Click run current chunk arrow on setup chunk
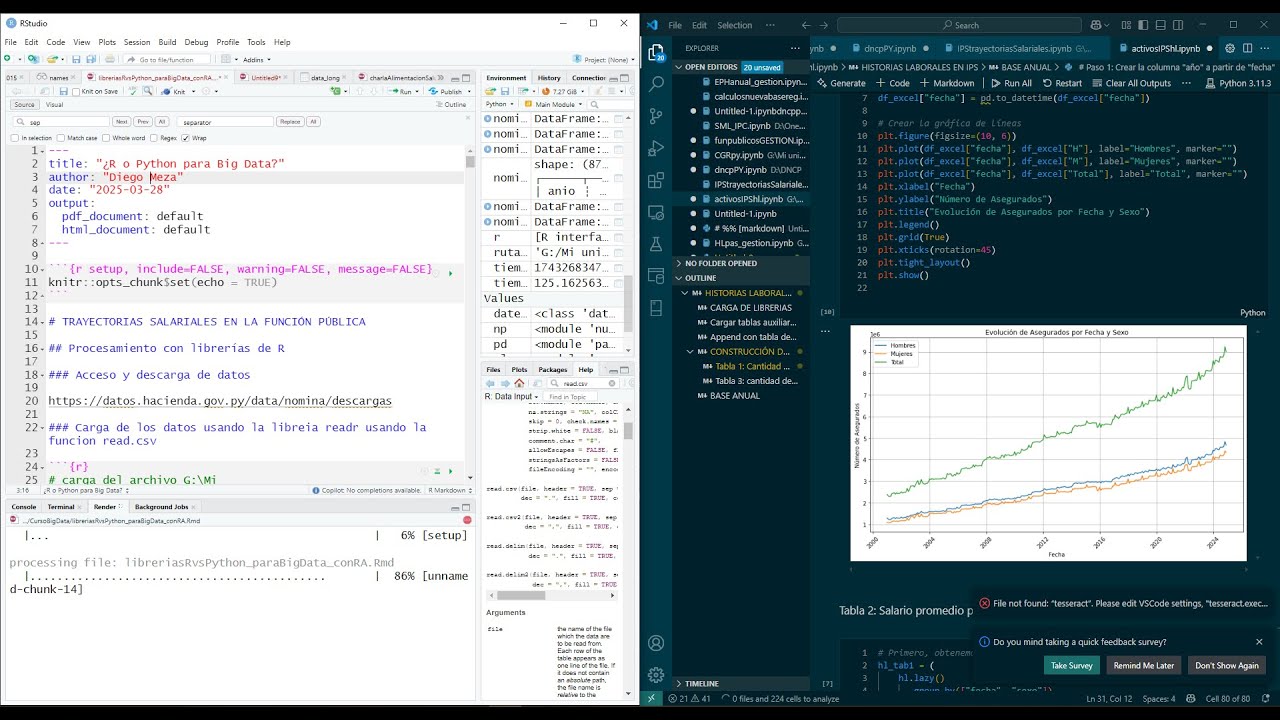Viewport: 1280px width, 720px height. point(450,272)
